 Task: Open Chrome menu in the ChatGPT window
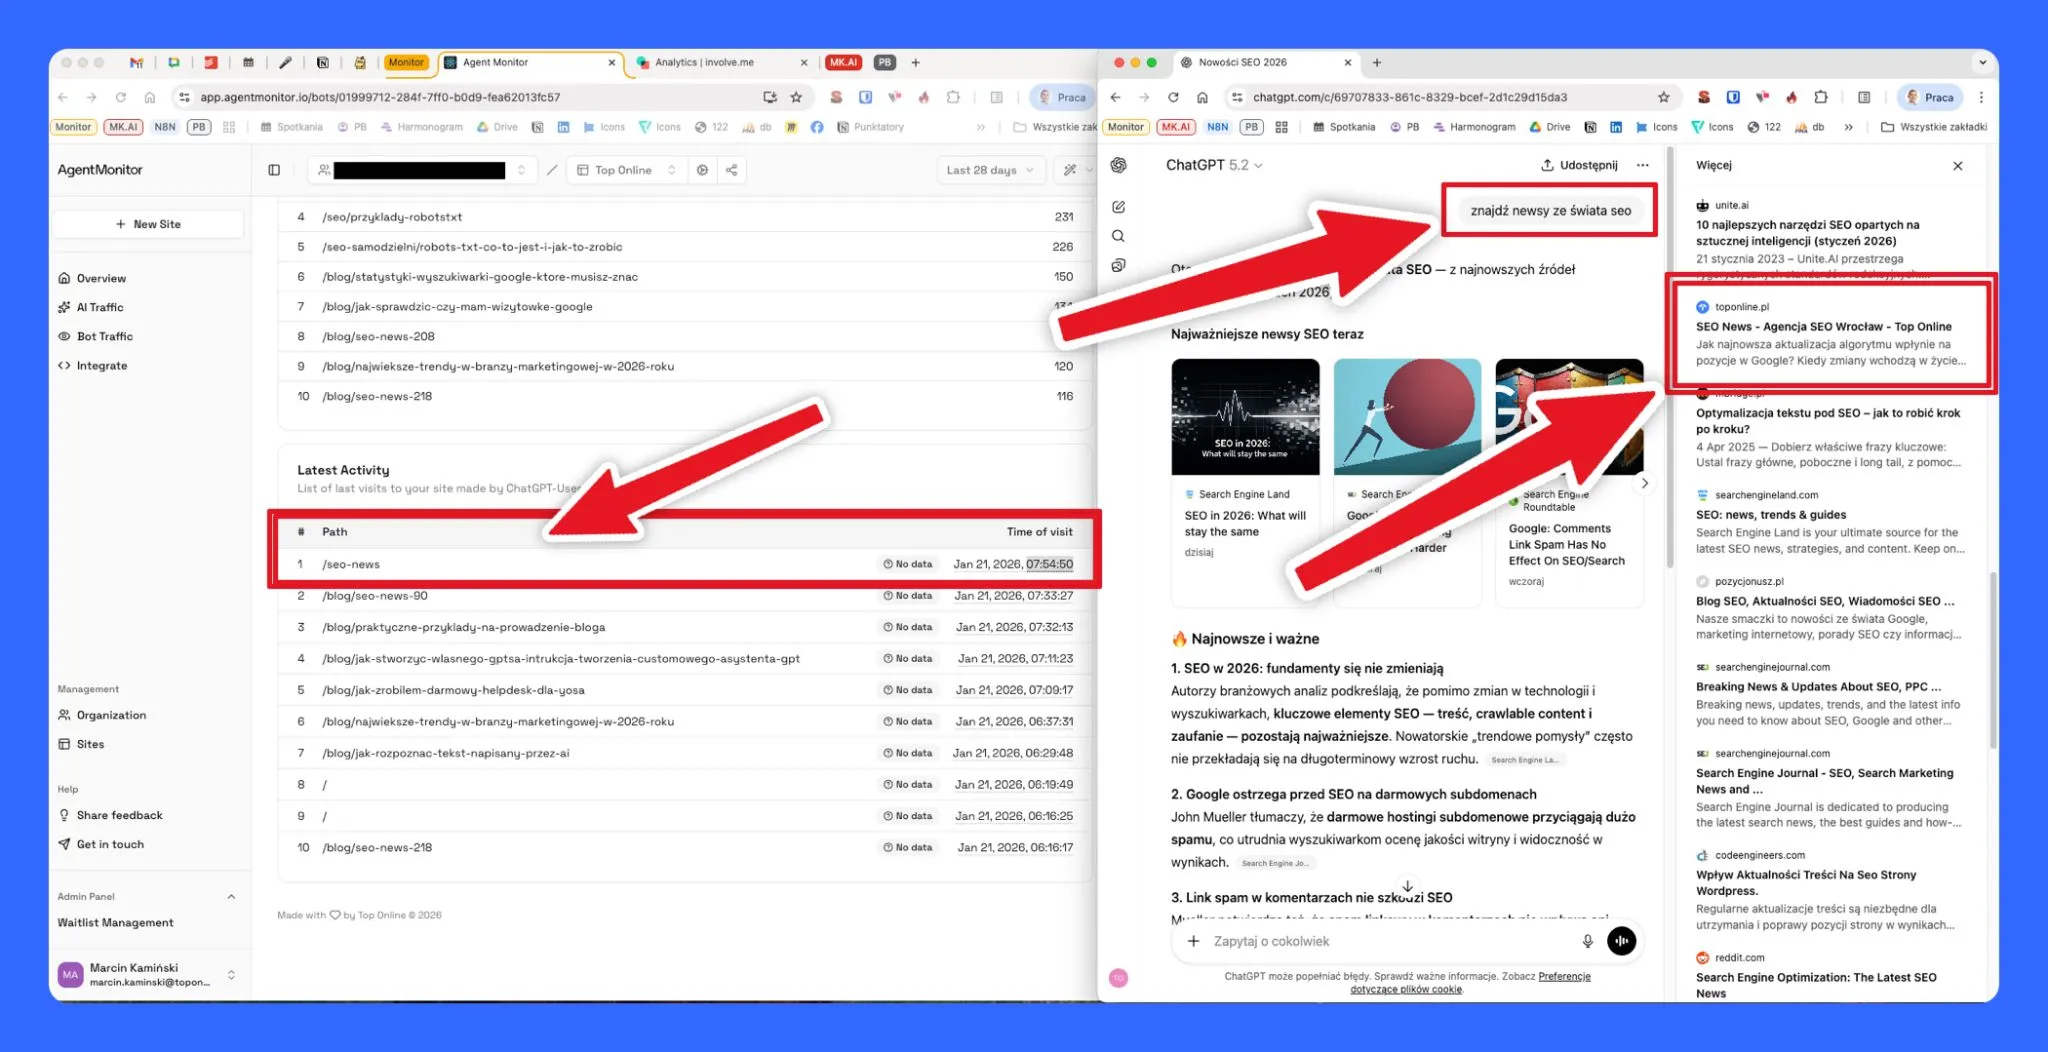click(x=1981, y=97)
